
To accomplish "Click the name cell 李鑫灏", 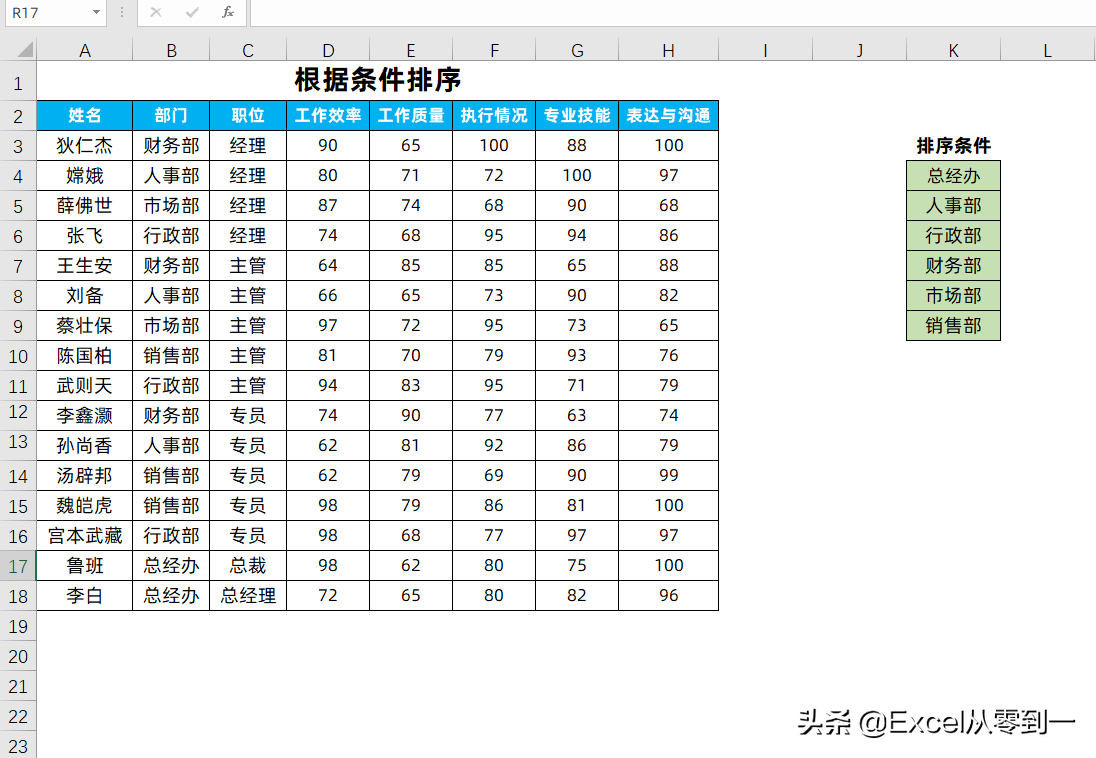I will tap(85, 416).
